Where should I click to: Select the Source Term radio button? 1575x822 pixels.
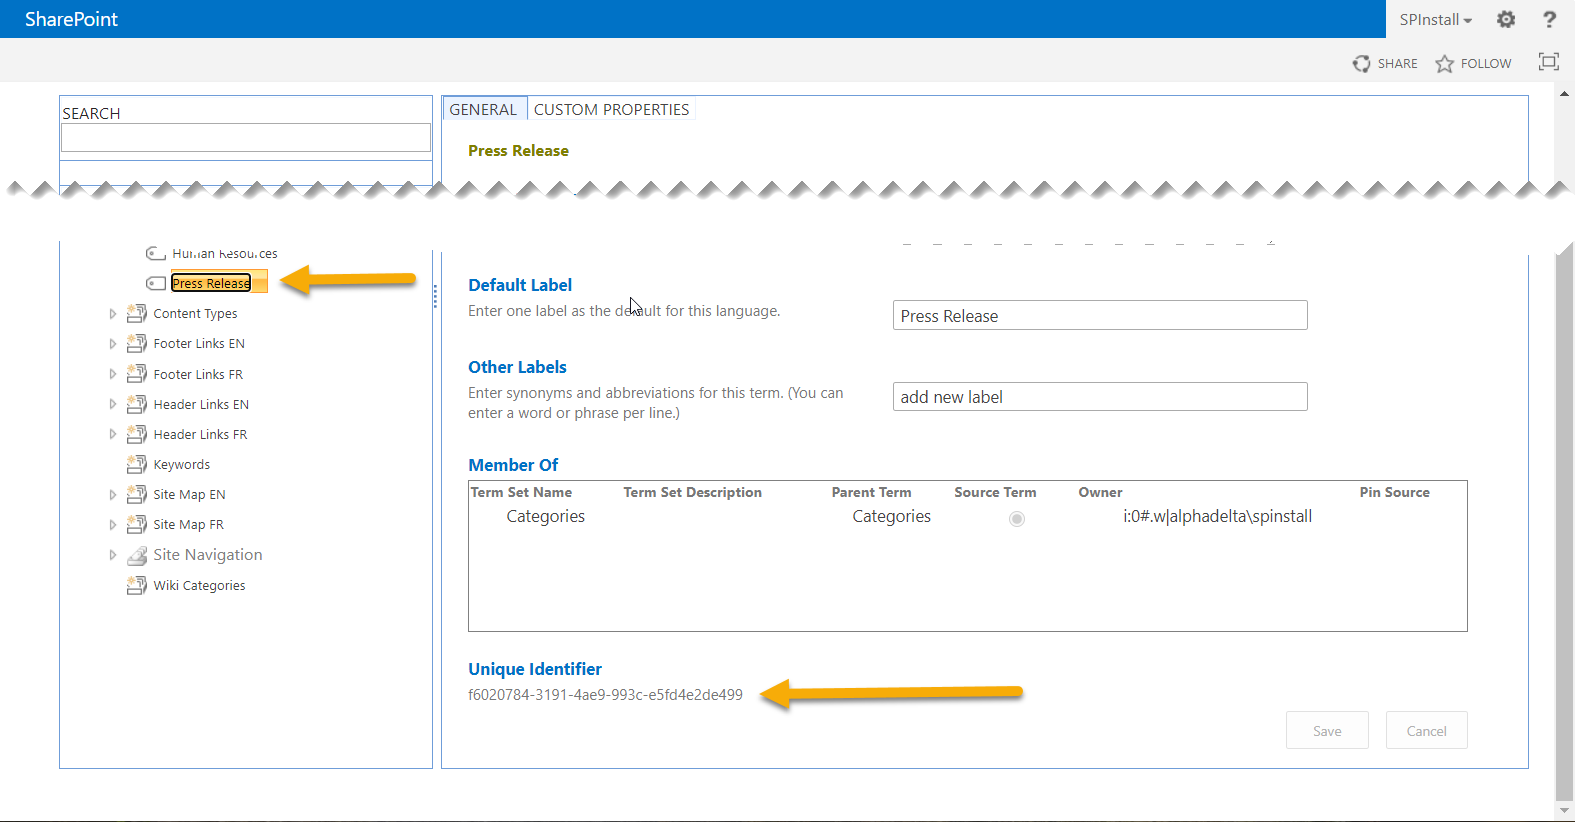[1016, 518]
